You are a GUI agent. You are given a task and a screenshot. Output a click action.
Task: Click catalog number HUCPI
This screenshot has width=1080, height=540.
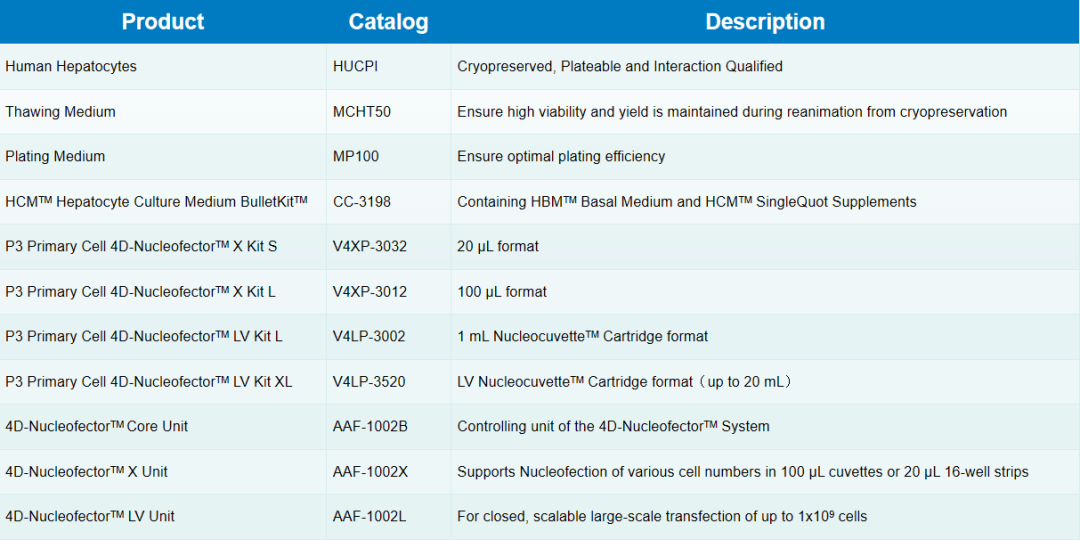(x=355, y=67)
